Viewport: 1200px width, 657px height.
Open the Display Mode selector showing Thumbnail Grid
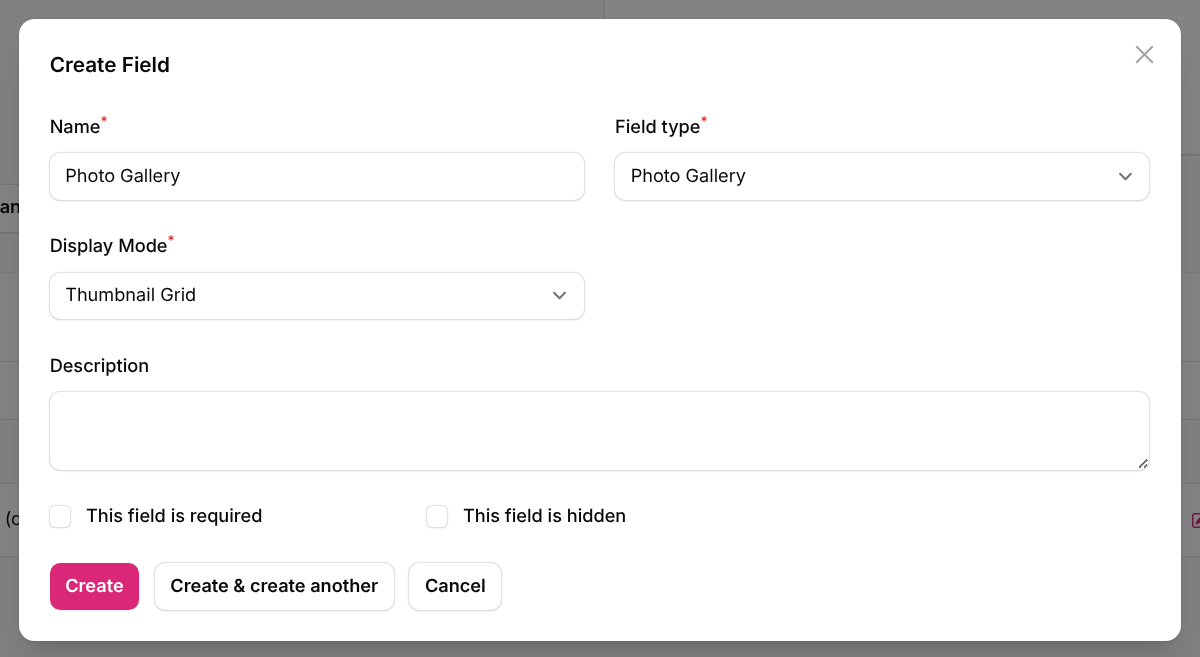tap(317, 296)
